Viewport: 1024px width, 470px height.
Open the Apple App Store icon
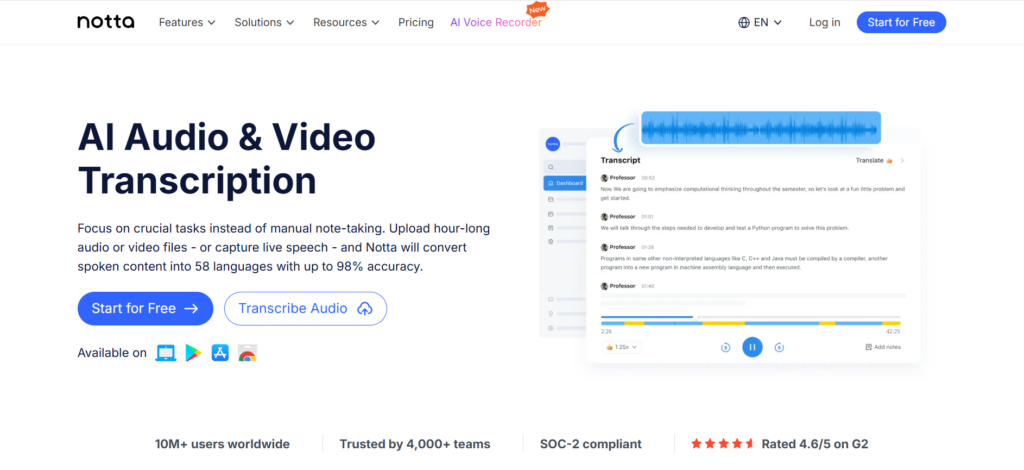(220, 353)
